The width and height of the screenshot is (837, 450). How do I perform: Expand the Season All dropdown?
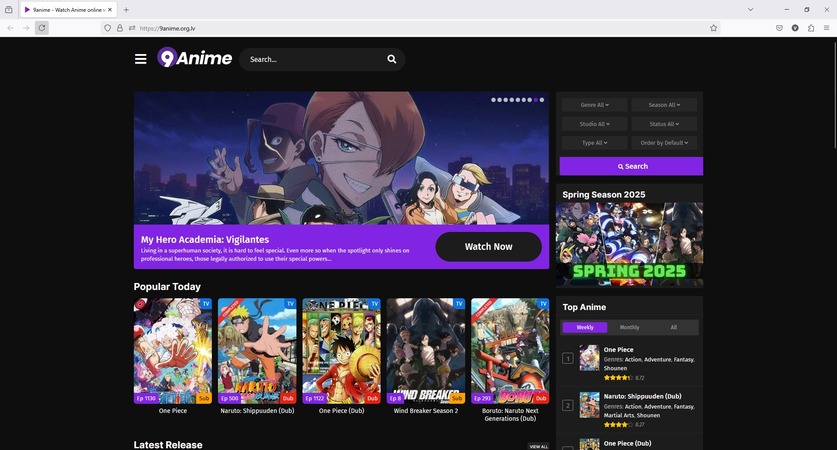[664, 105]
